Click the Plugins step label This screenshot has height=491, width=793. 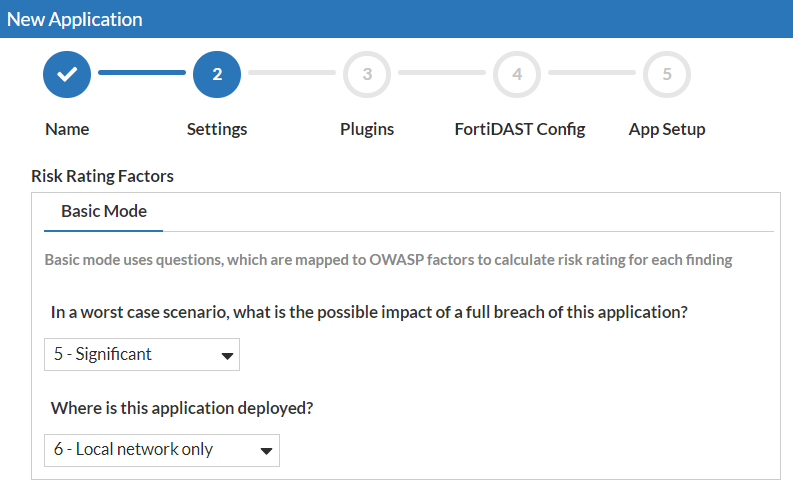(x=367, y=129)
